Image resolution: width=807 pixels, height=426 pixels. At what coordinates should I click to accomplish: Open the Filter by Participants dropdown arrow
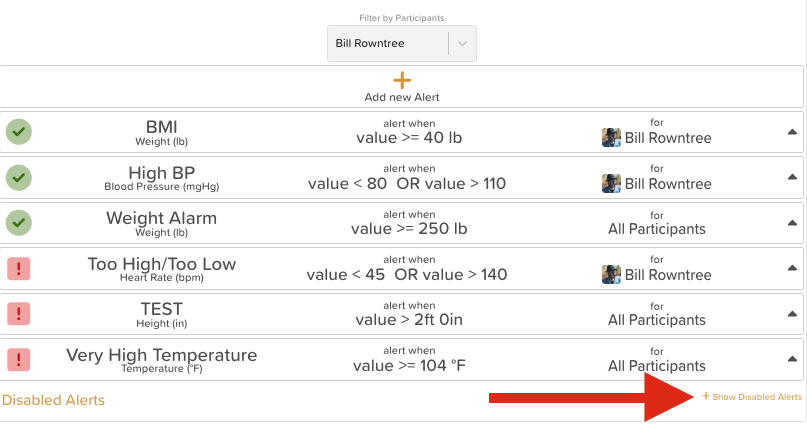pos(461,43)
